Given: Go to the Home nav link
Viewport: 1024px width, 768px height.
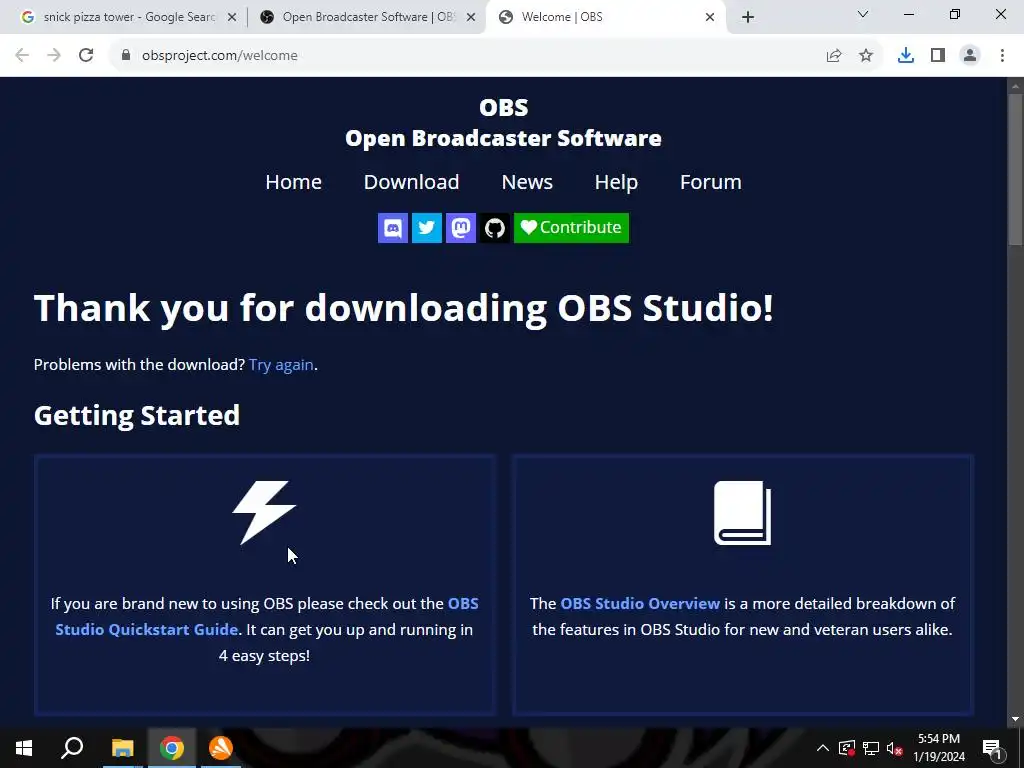Looking at the screenshot, I should click(293, 182).
